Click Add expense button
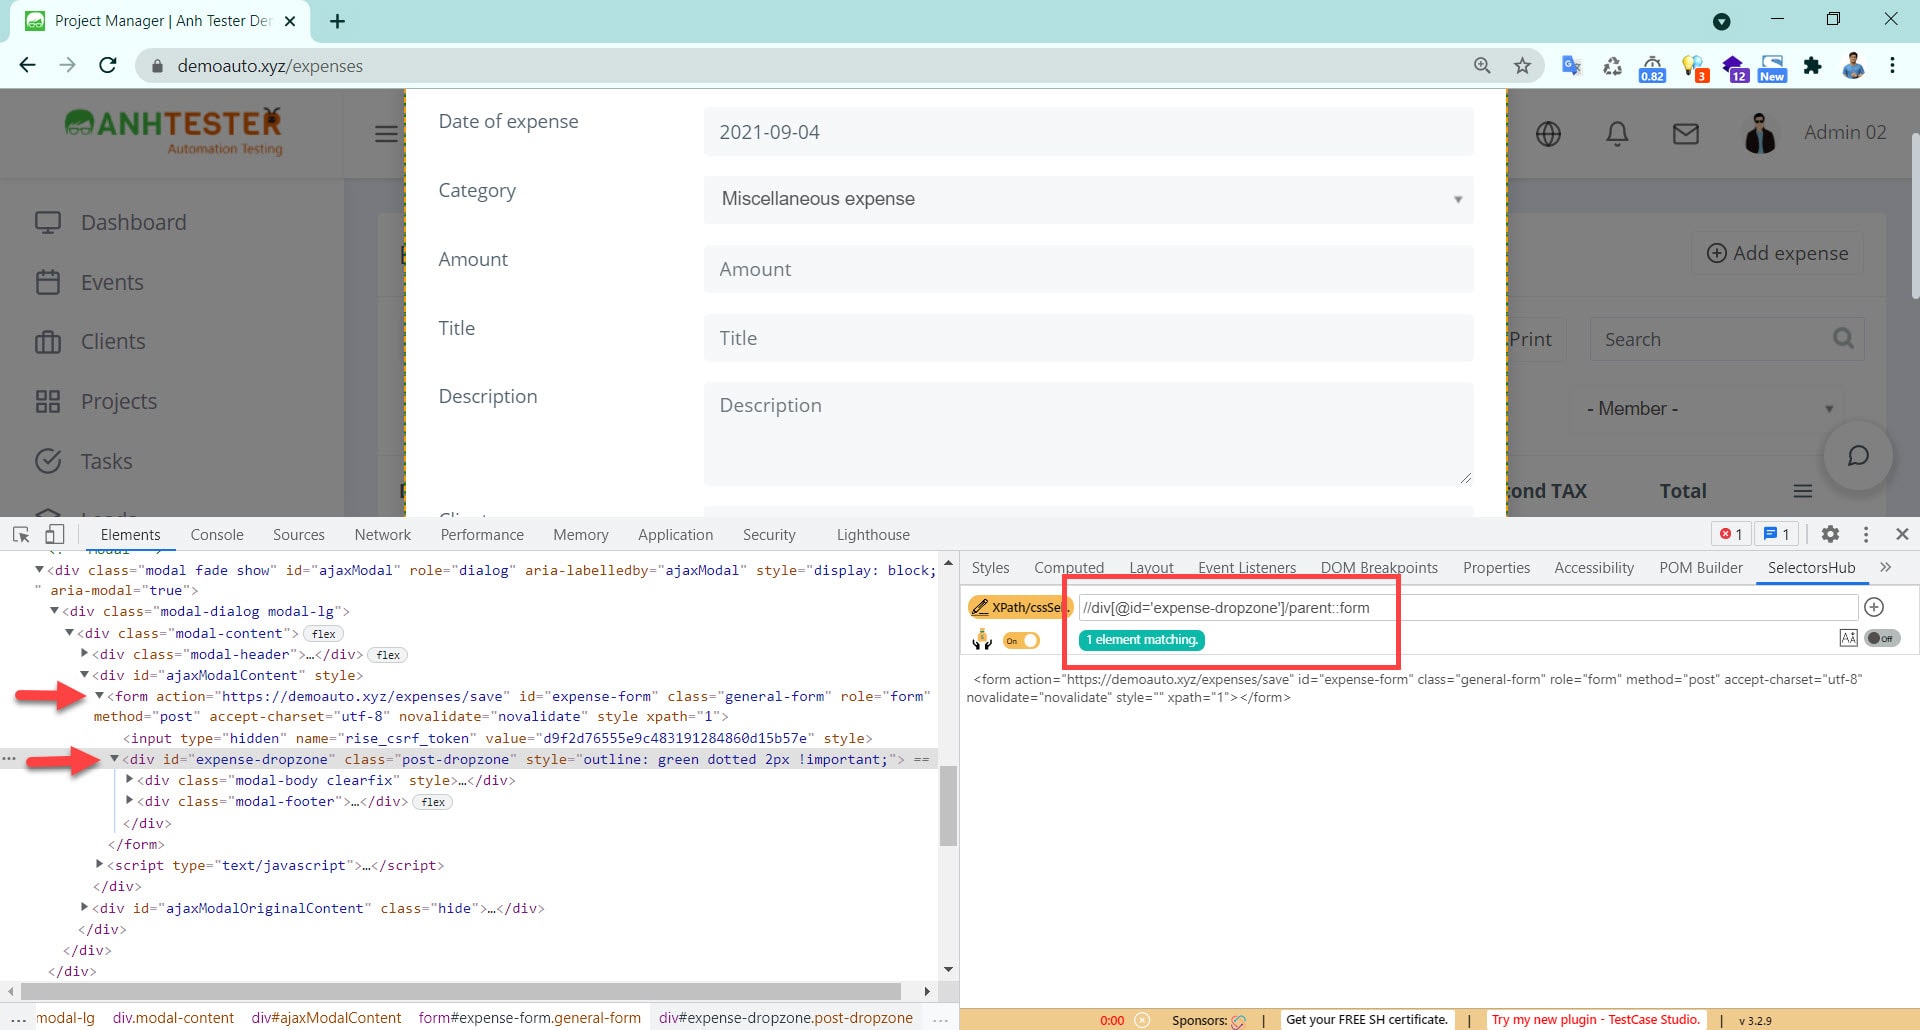The height and width of the screenshot is (1030, 1920). pos(1777,253)
